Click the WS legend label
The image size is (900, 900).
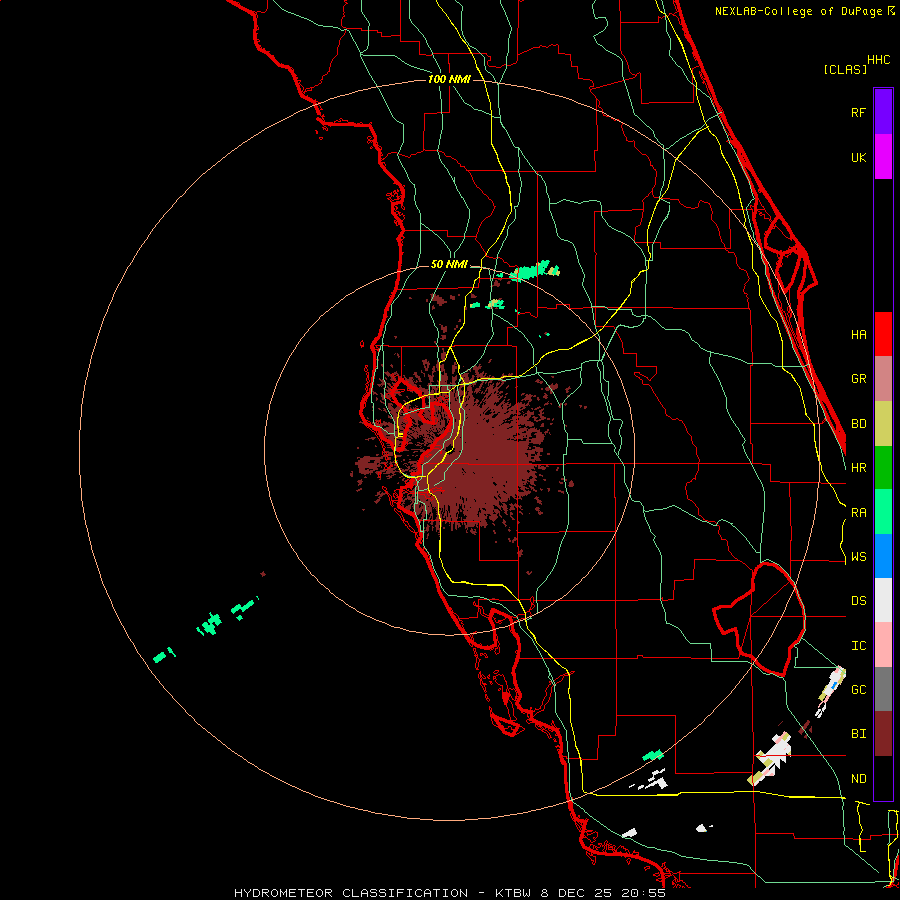(x=858, y=557)
